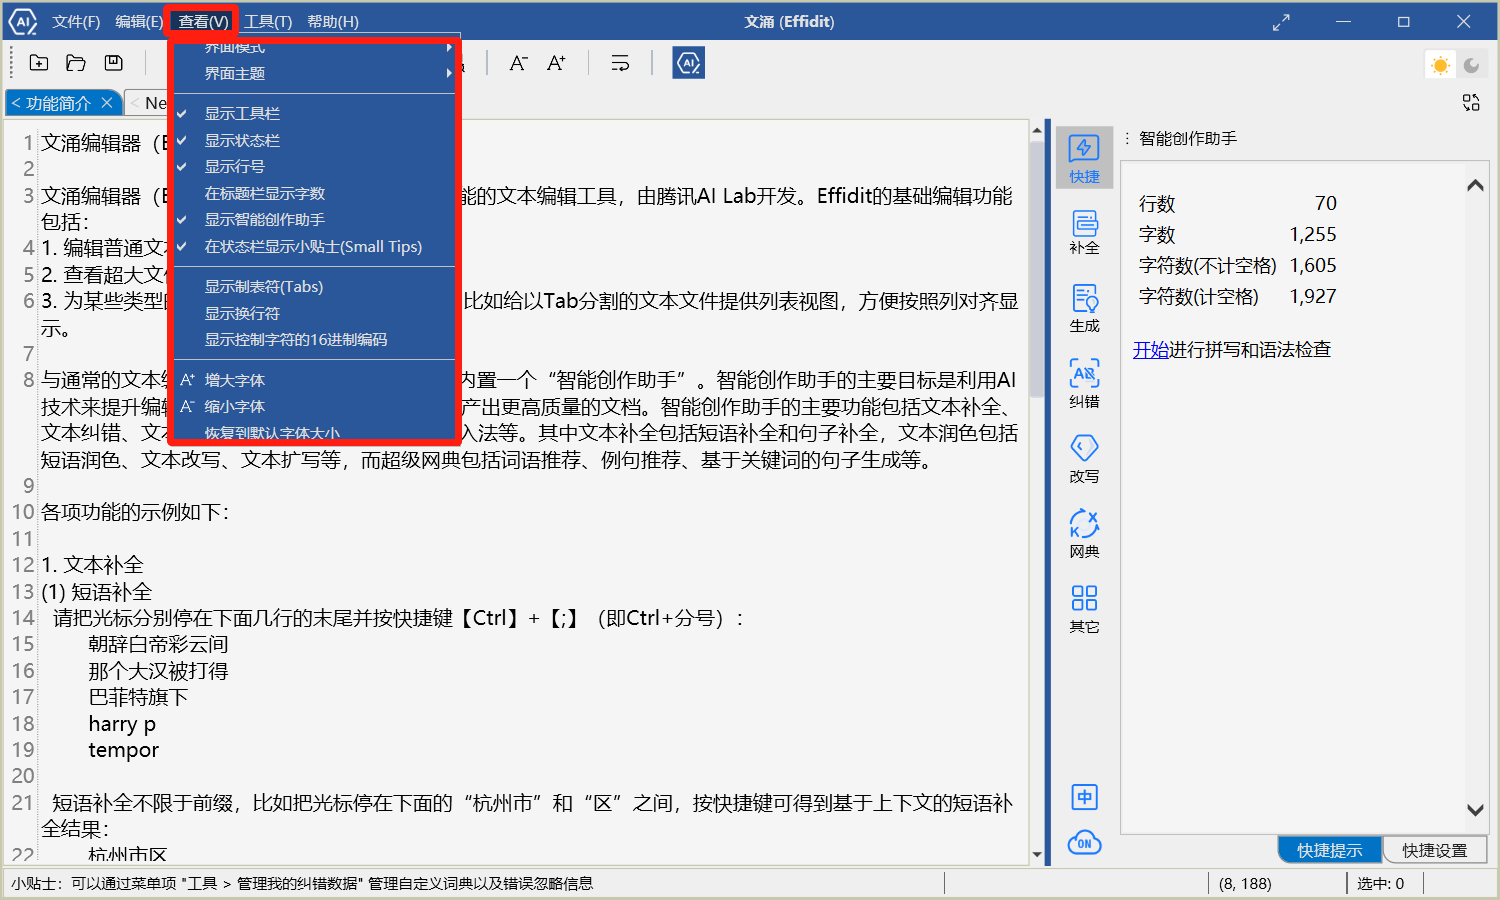Image resolution: width=1500 pixels, height=900 pixels.
Task: Open the 帮助(H) menu
Action: click(x=333, y=21)
